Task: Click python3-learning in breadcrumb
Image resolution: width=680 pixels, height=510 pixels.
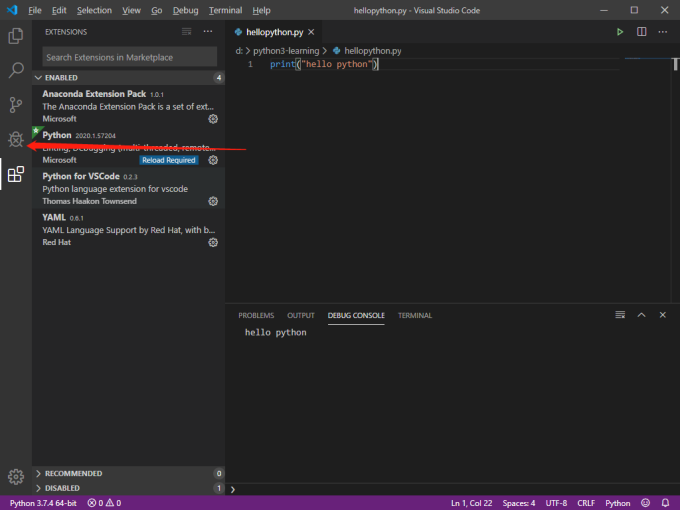Action: pyautogui.click(x=286, y=51)
